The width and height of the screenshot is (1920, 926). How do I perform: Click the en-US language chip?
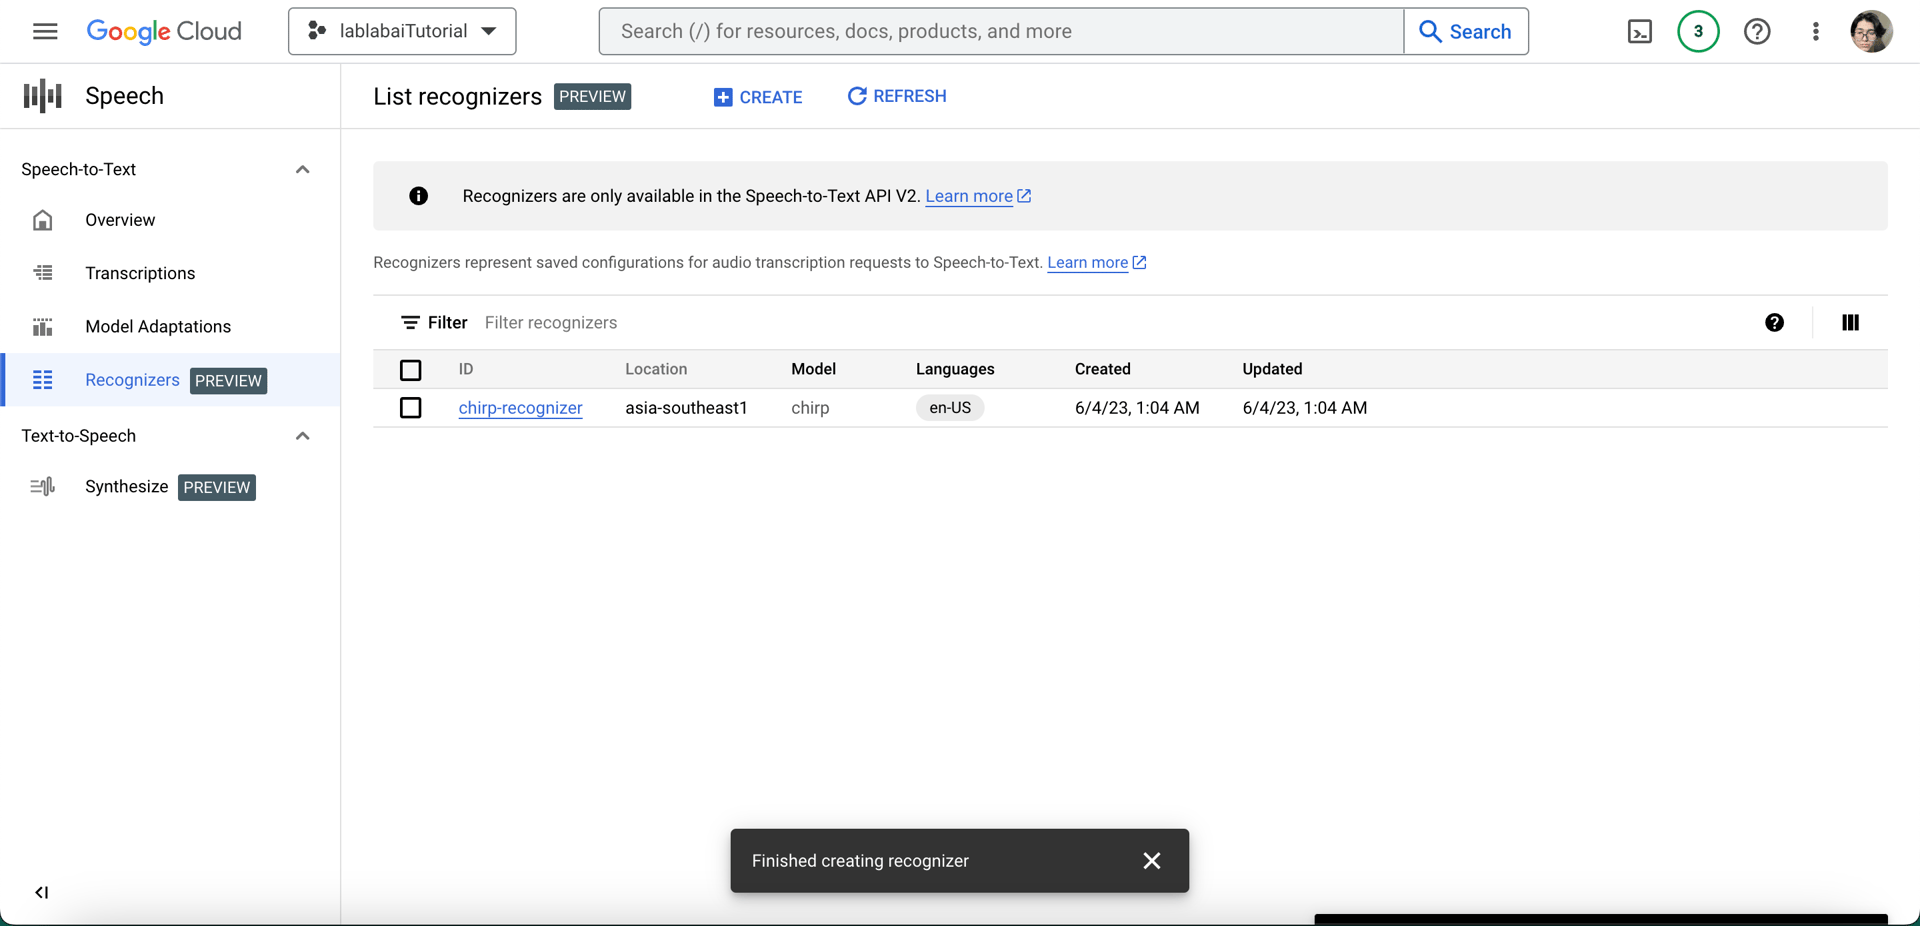click(x=950, y=408)
